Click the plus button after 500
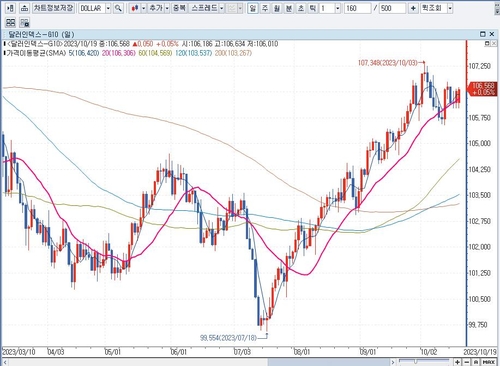 pos(413,8)
